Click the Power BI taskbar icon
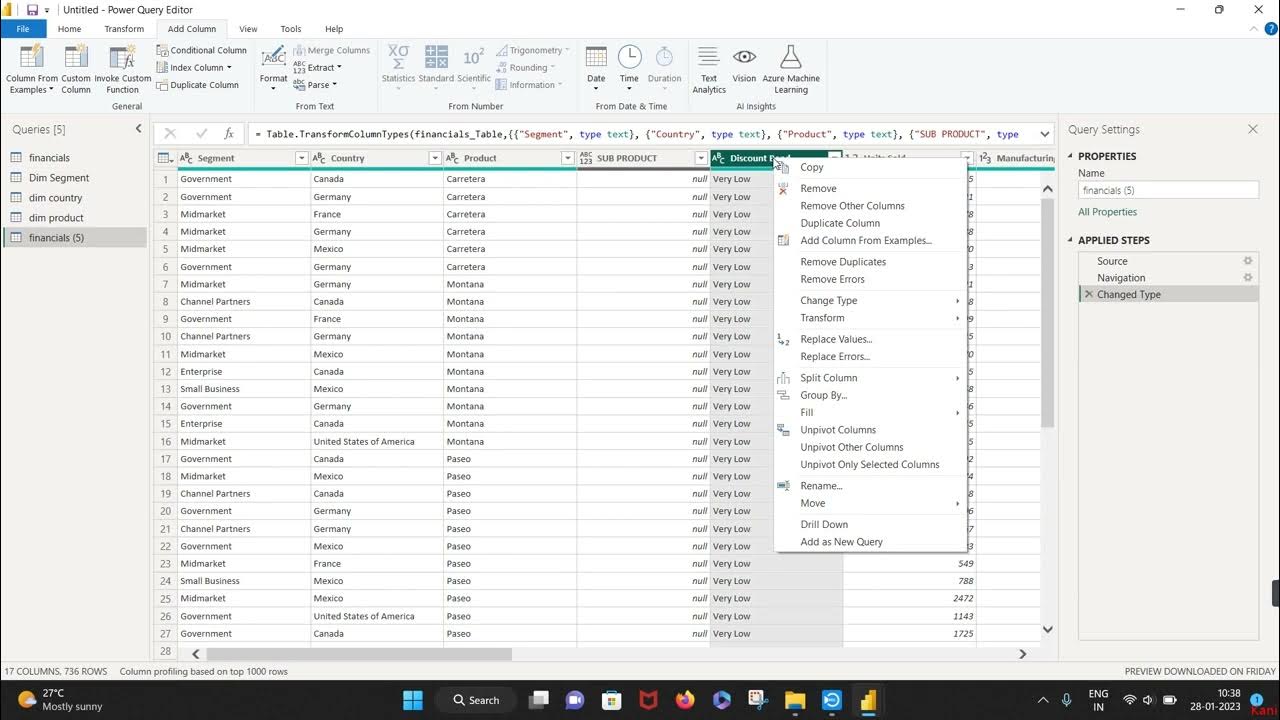The height and width of the screenshot is (720, 1280). (868, 700)
